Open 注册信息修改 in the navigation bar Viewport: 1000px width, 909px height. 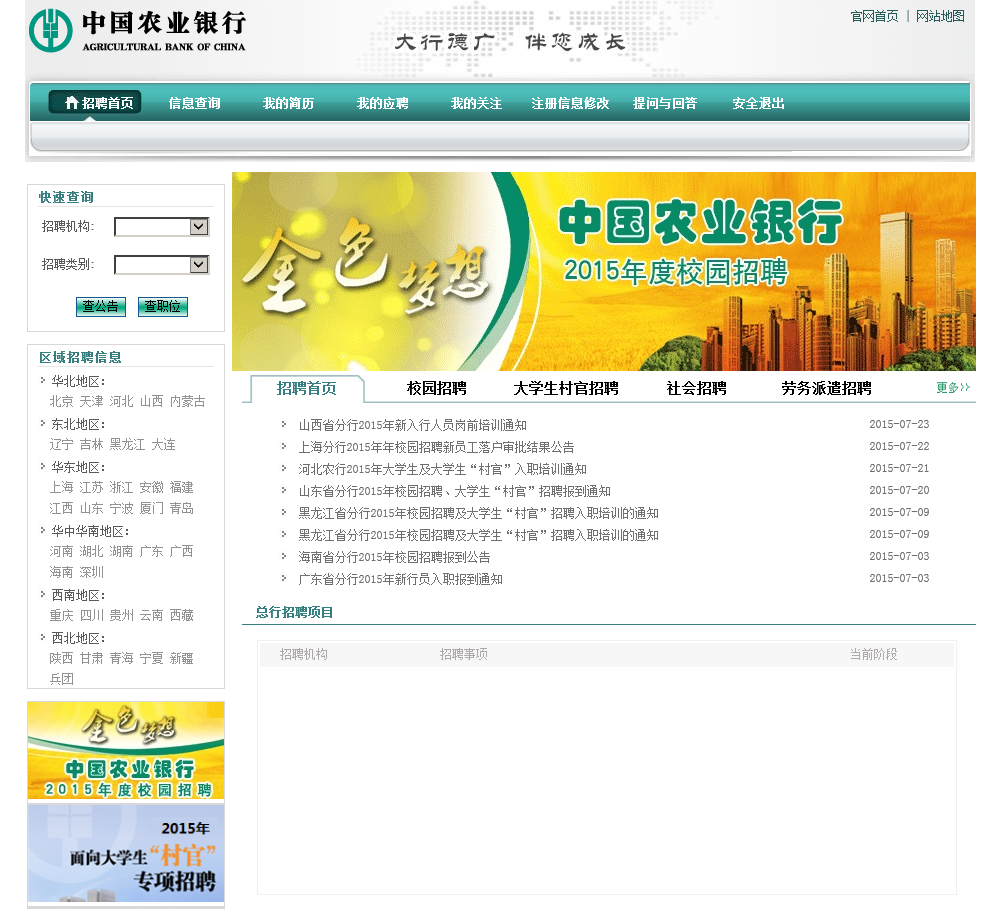(x=570, y=103)
